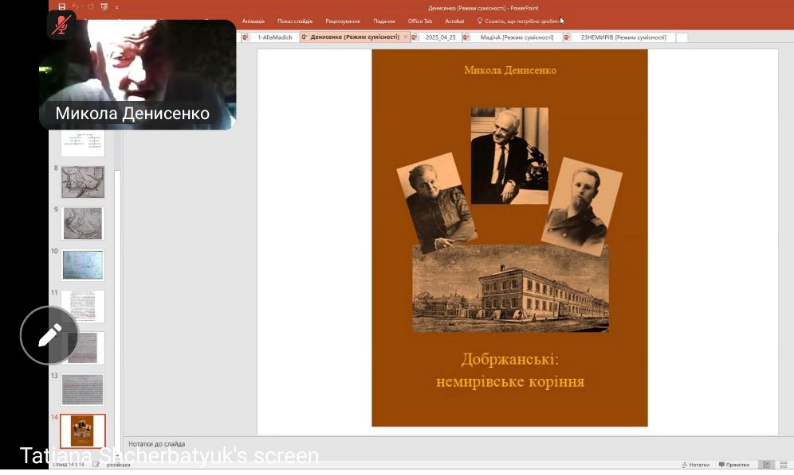Select slide 10 thumbnail

click(82, 265)
